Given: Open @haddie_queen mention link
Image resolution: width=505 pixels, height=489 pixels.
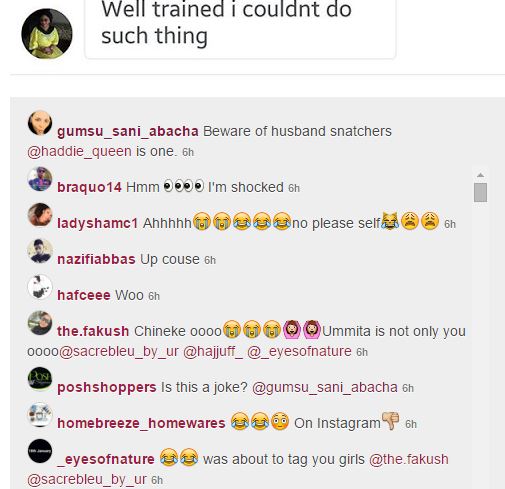Looking at the screenshot, I should [x=79, y=152].
